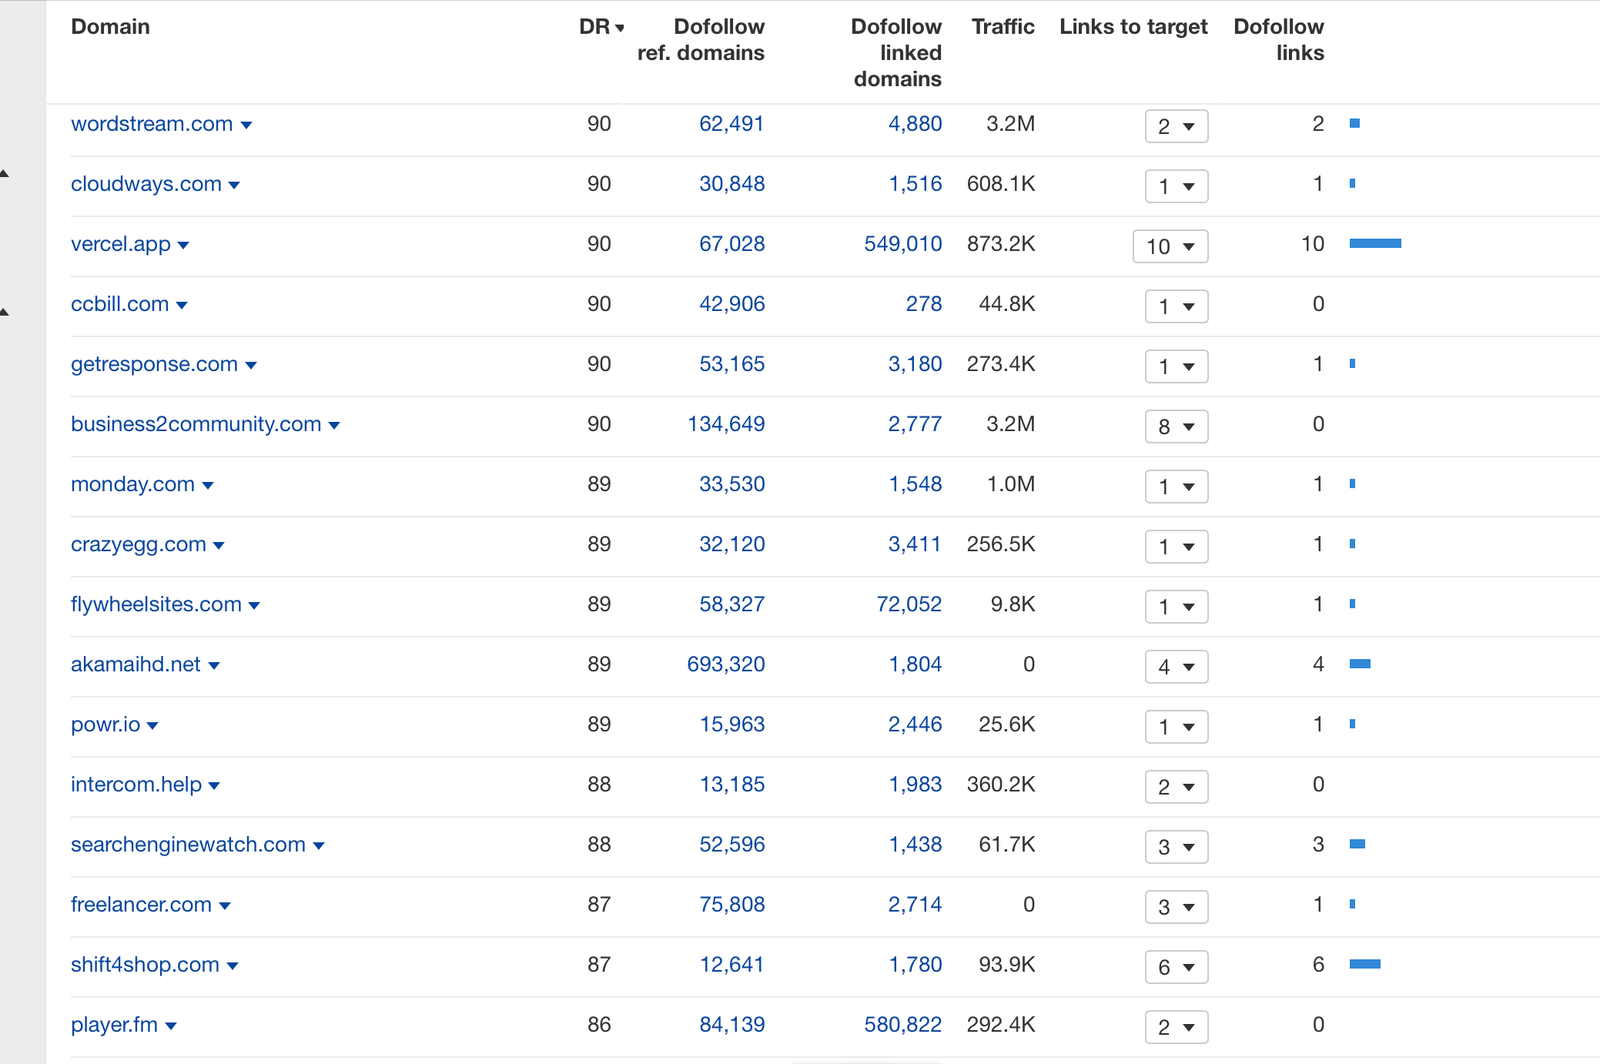Open crazyegg.com domain link

[x=138, y=544]
